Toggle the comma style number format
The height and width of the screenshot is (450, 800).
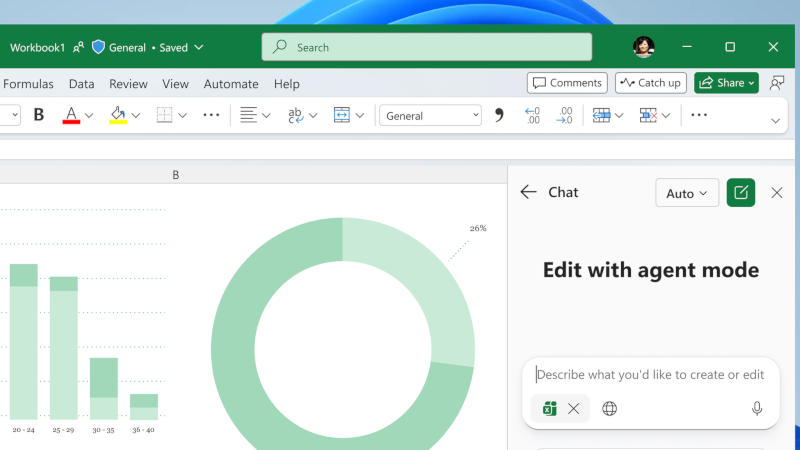499,115
